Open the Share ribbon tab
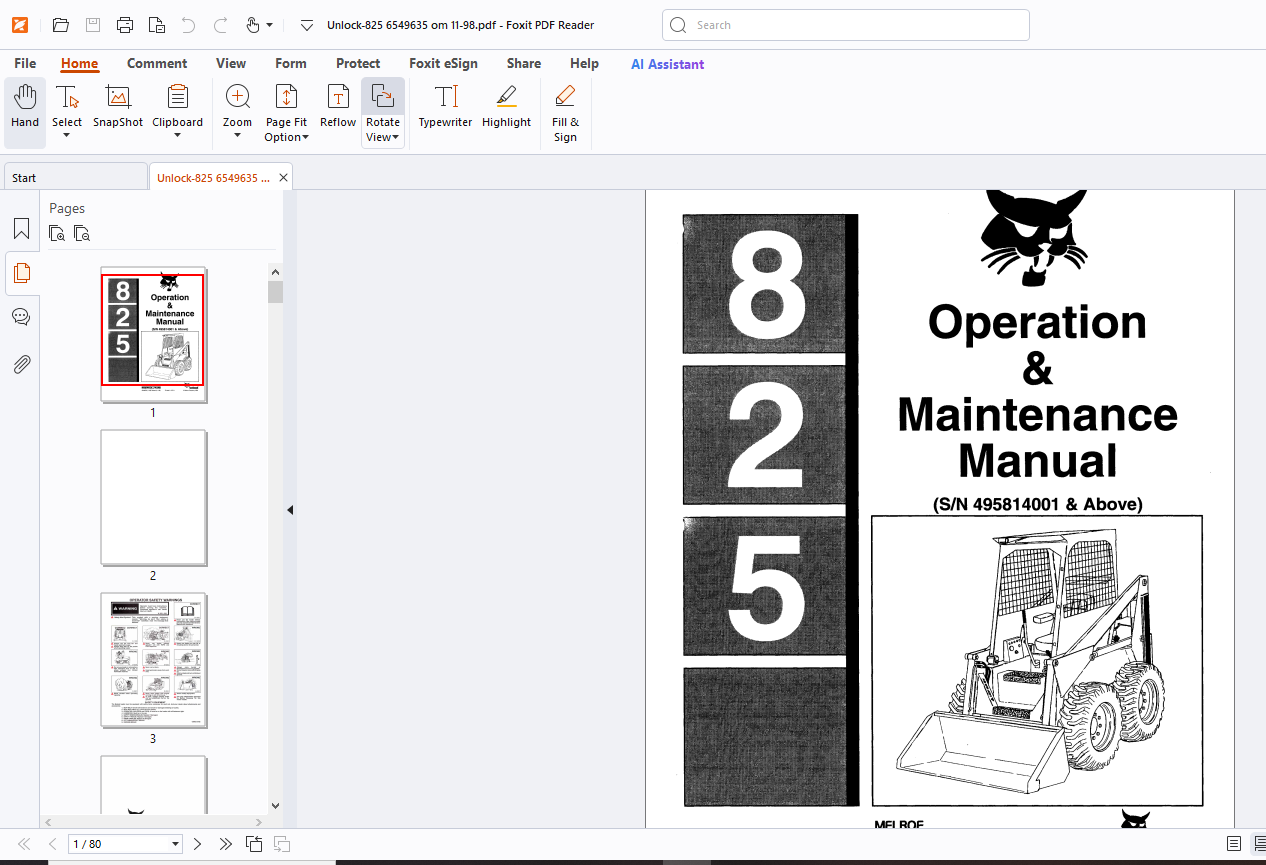The height and width of the screenshot is (865, 1266). click(x=524, y=63)
